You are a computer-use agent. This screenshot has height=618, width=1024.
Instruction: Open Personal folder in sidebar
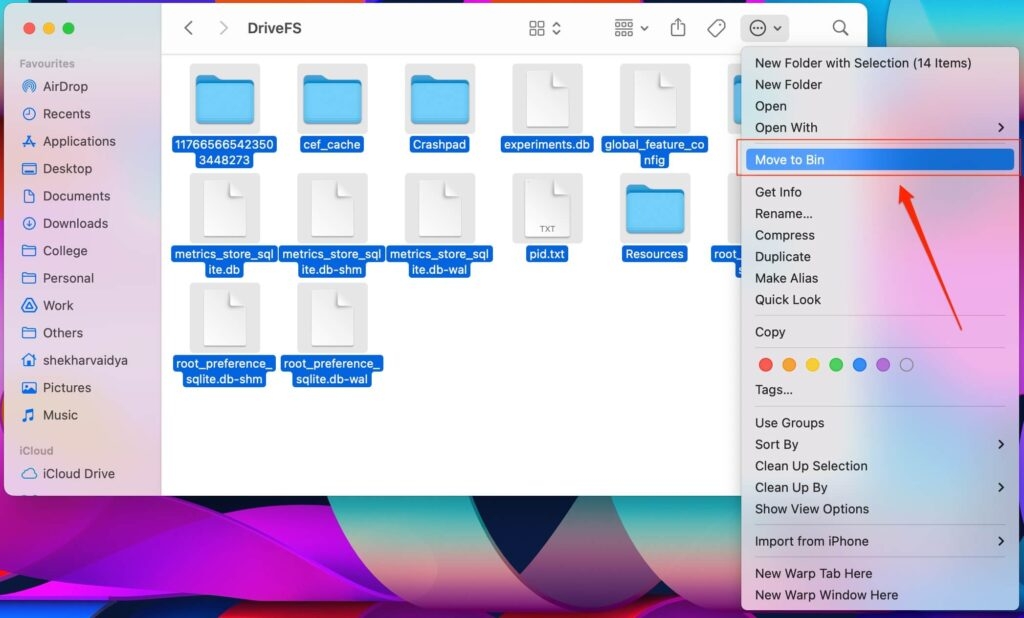(x=68, y=278)
